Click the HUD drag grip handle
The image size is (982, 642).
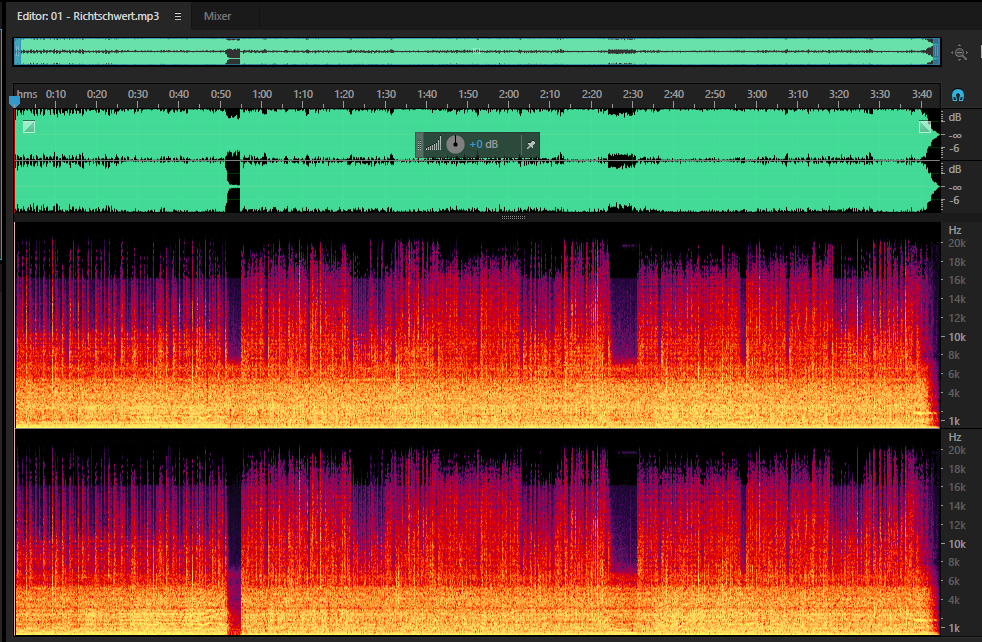click(420, 145)
